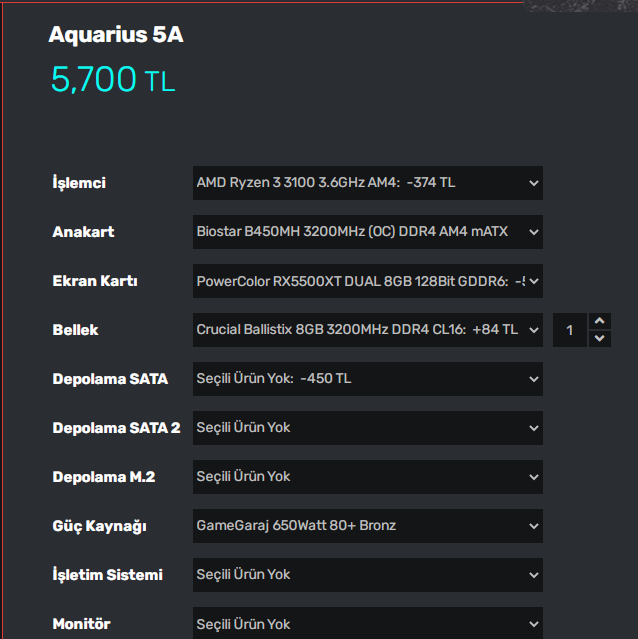638x639 pixels.
Task: Open the Ekran Kartı PowerColor dropdown
Action: click(x=367, y=281)
